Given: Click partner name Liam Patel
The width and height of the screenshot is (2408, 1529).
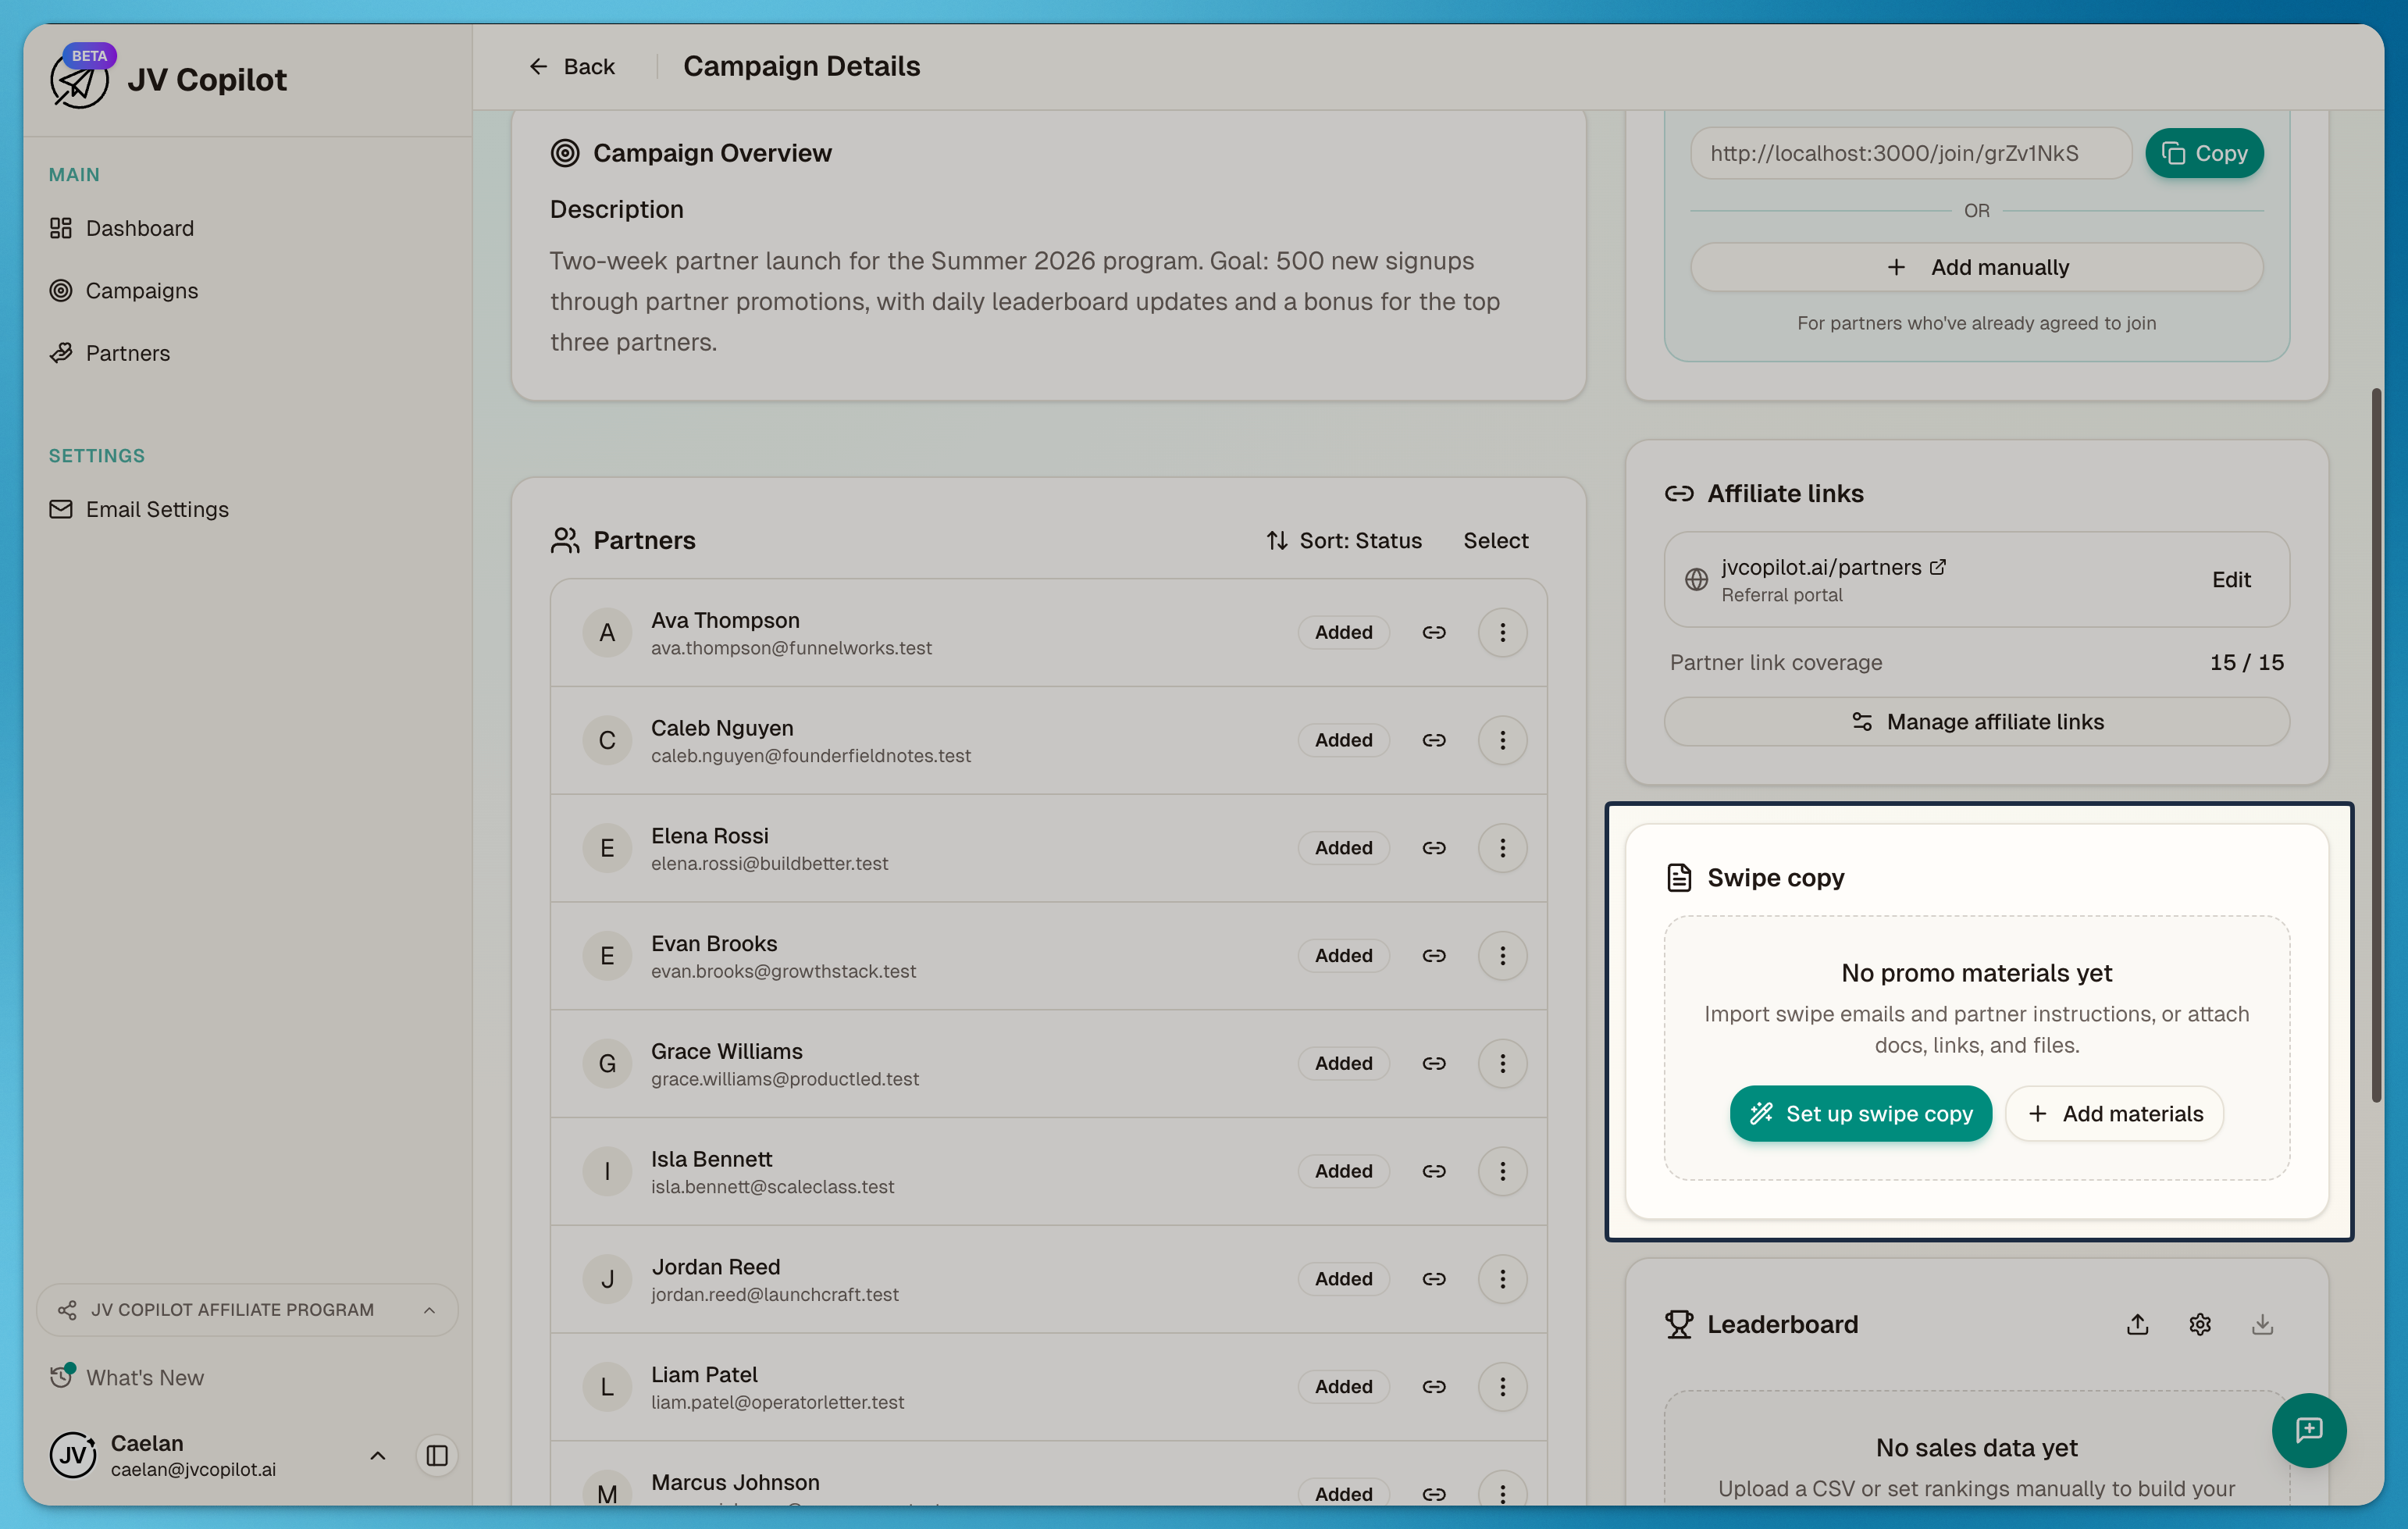Looking at the screenshot, I should coord(704,1375).
